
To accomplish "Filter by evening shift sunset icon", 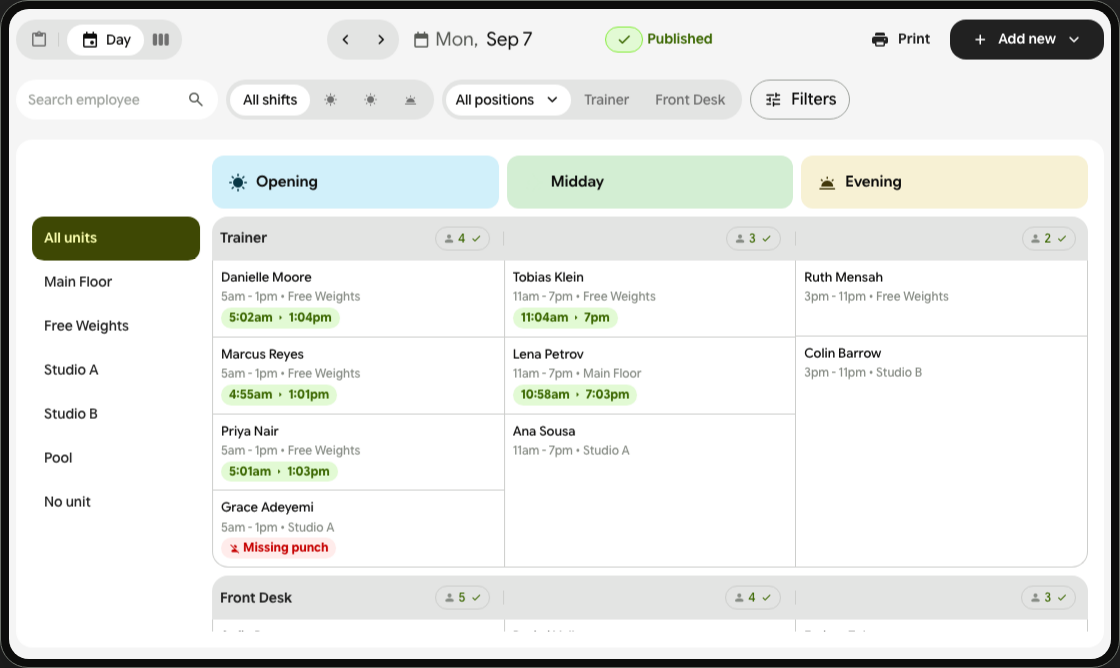I will [x=410, y=99].
